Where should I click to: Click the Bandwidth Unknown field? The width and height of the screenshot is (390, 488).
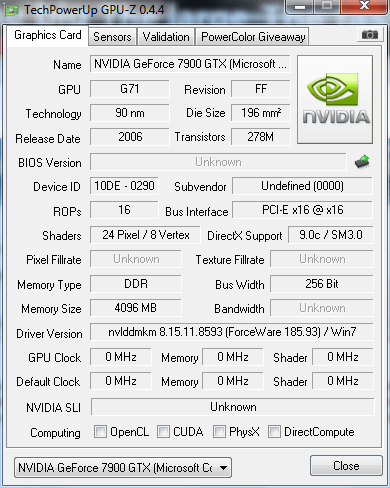pos(322,308)
